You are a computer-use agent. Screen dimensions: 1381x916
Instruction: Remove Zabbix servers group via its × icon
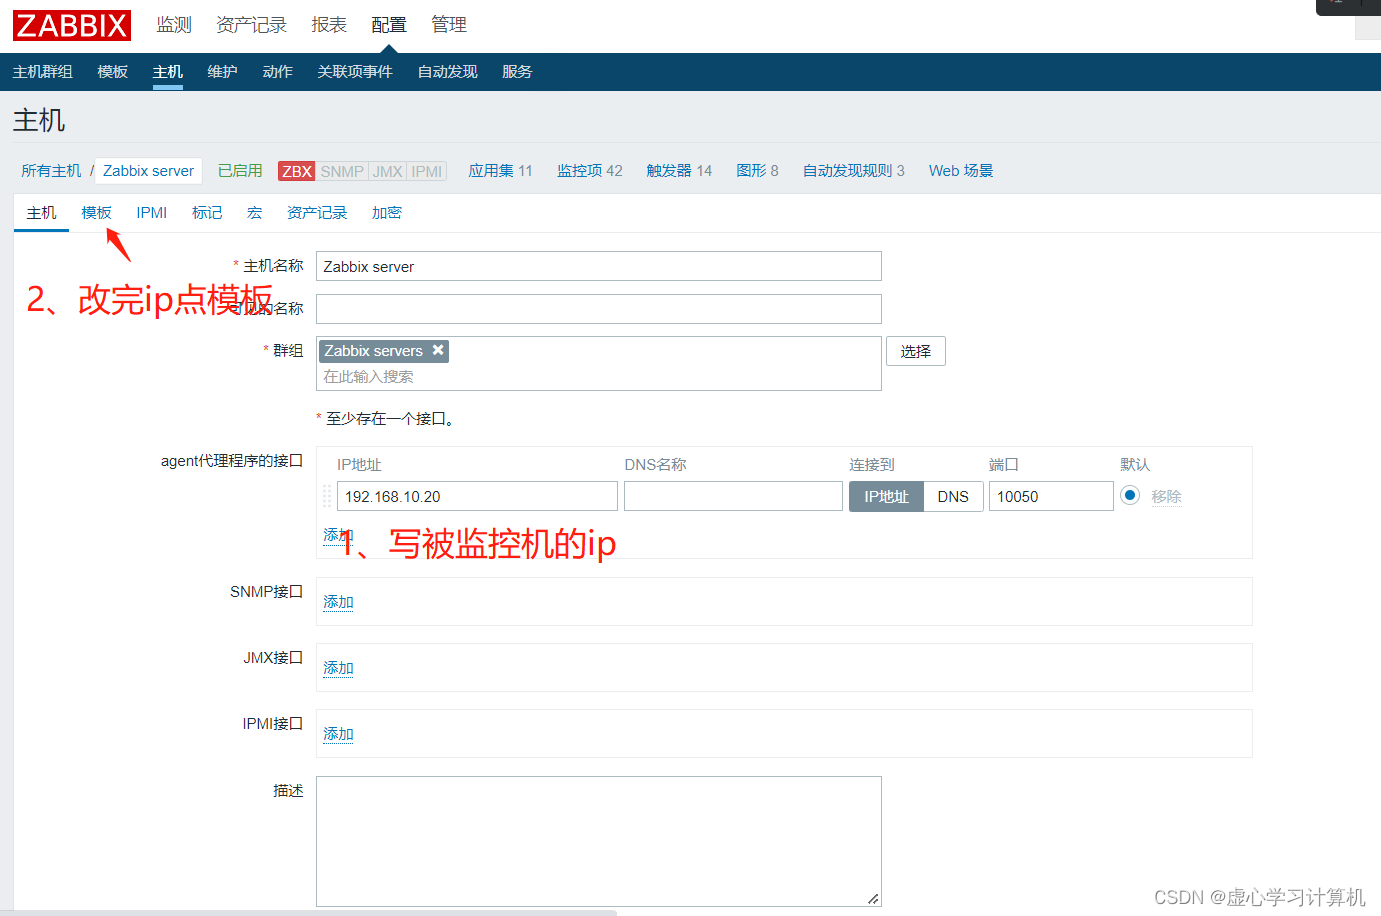tap(438, 350)
